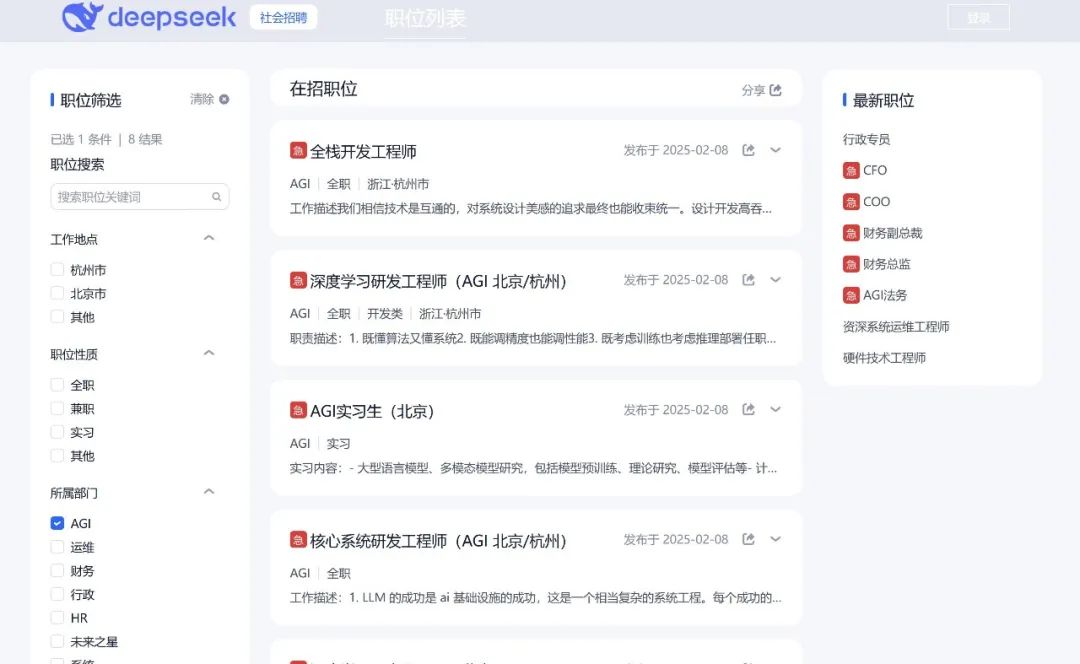Click the urgent badge on 深度学习研发工程师

[x=298, y=280]
